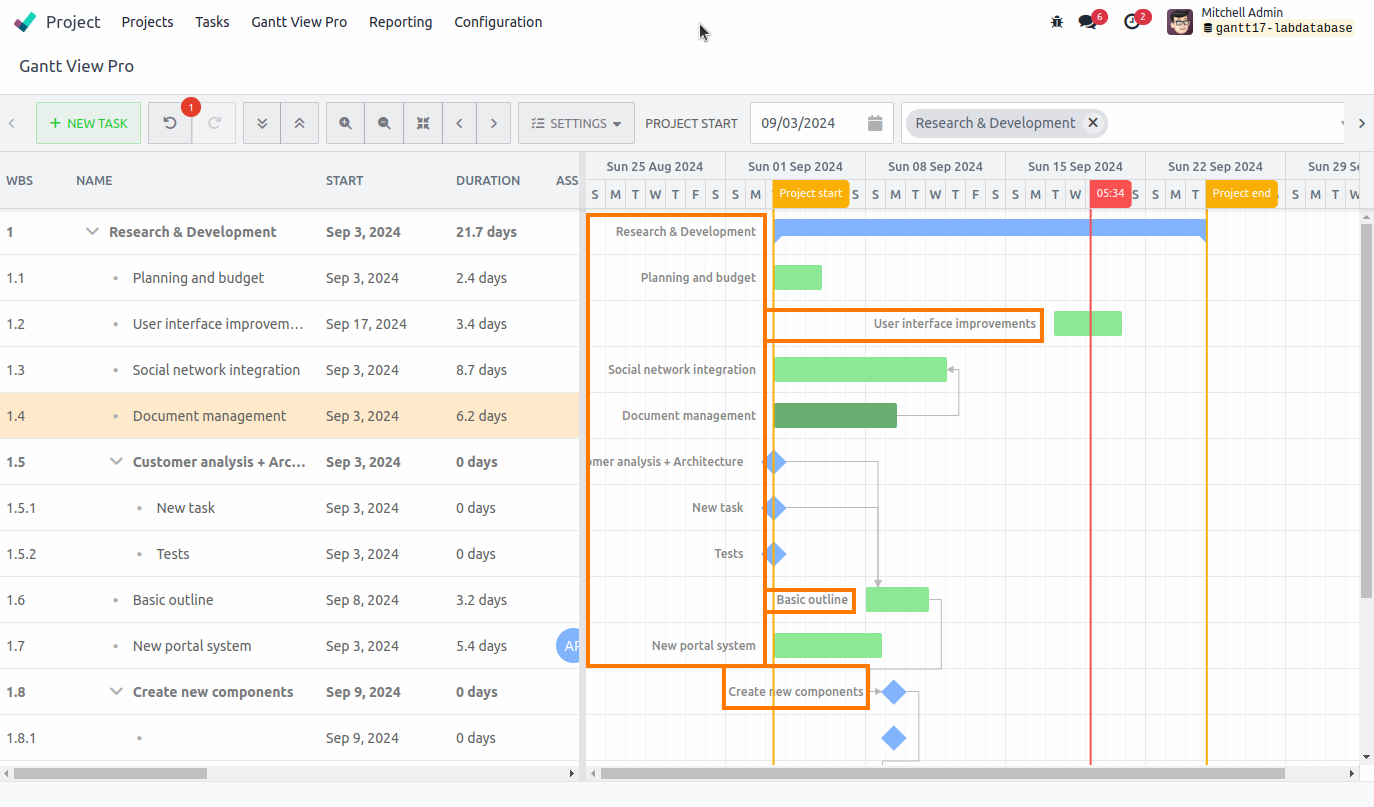The width and height of the screenshot is (1374, 807).
Task: Go to next time period with right arrow
Action: tap(494, 123)
